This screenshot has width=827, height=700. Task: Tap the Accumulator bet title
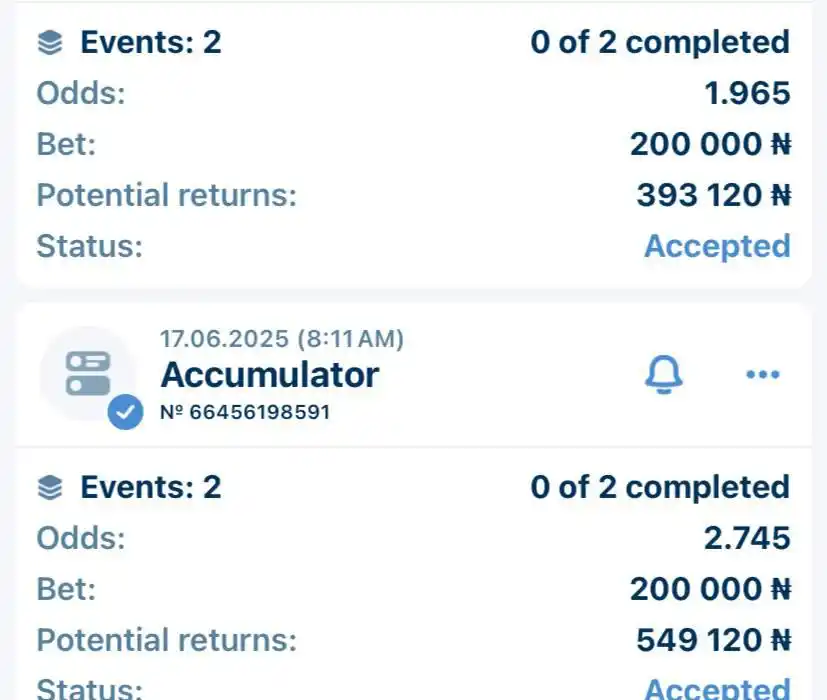[x=270, y=375]
